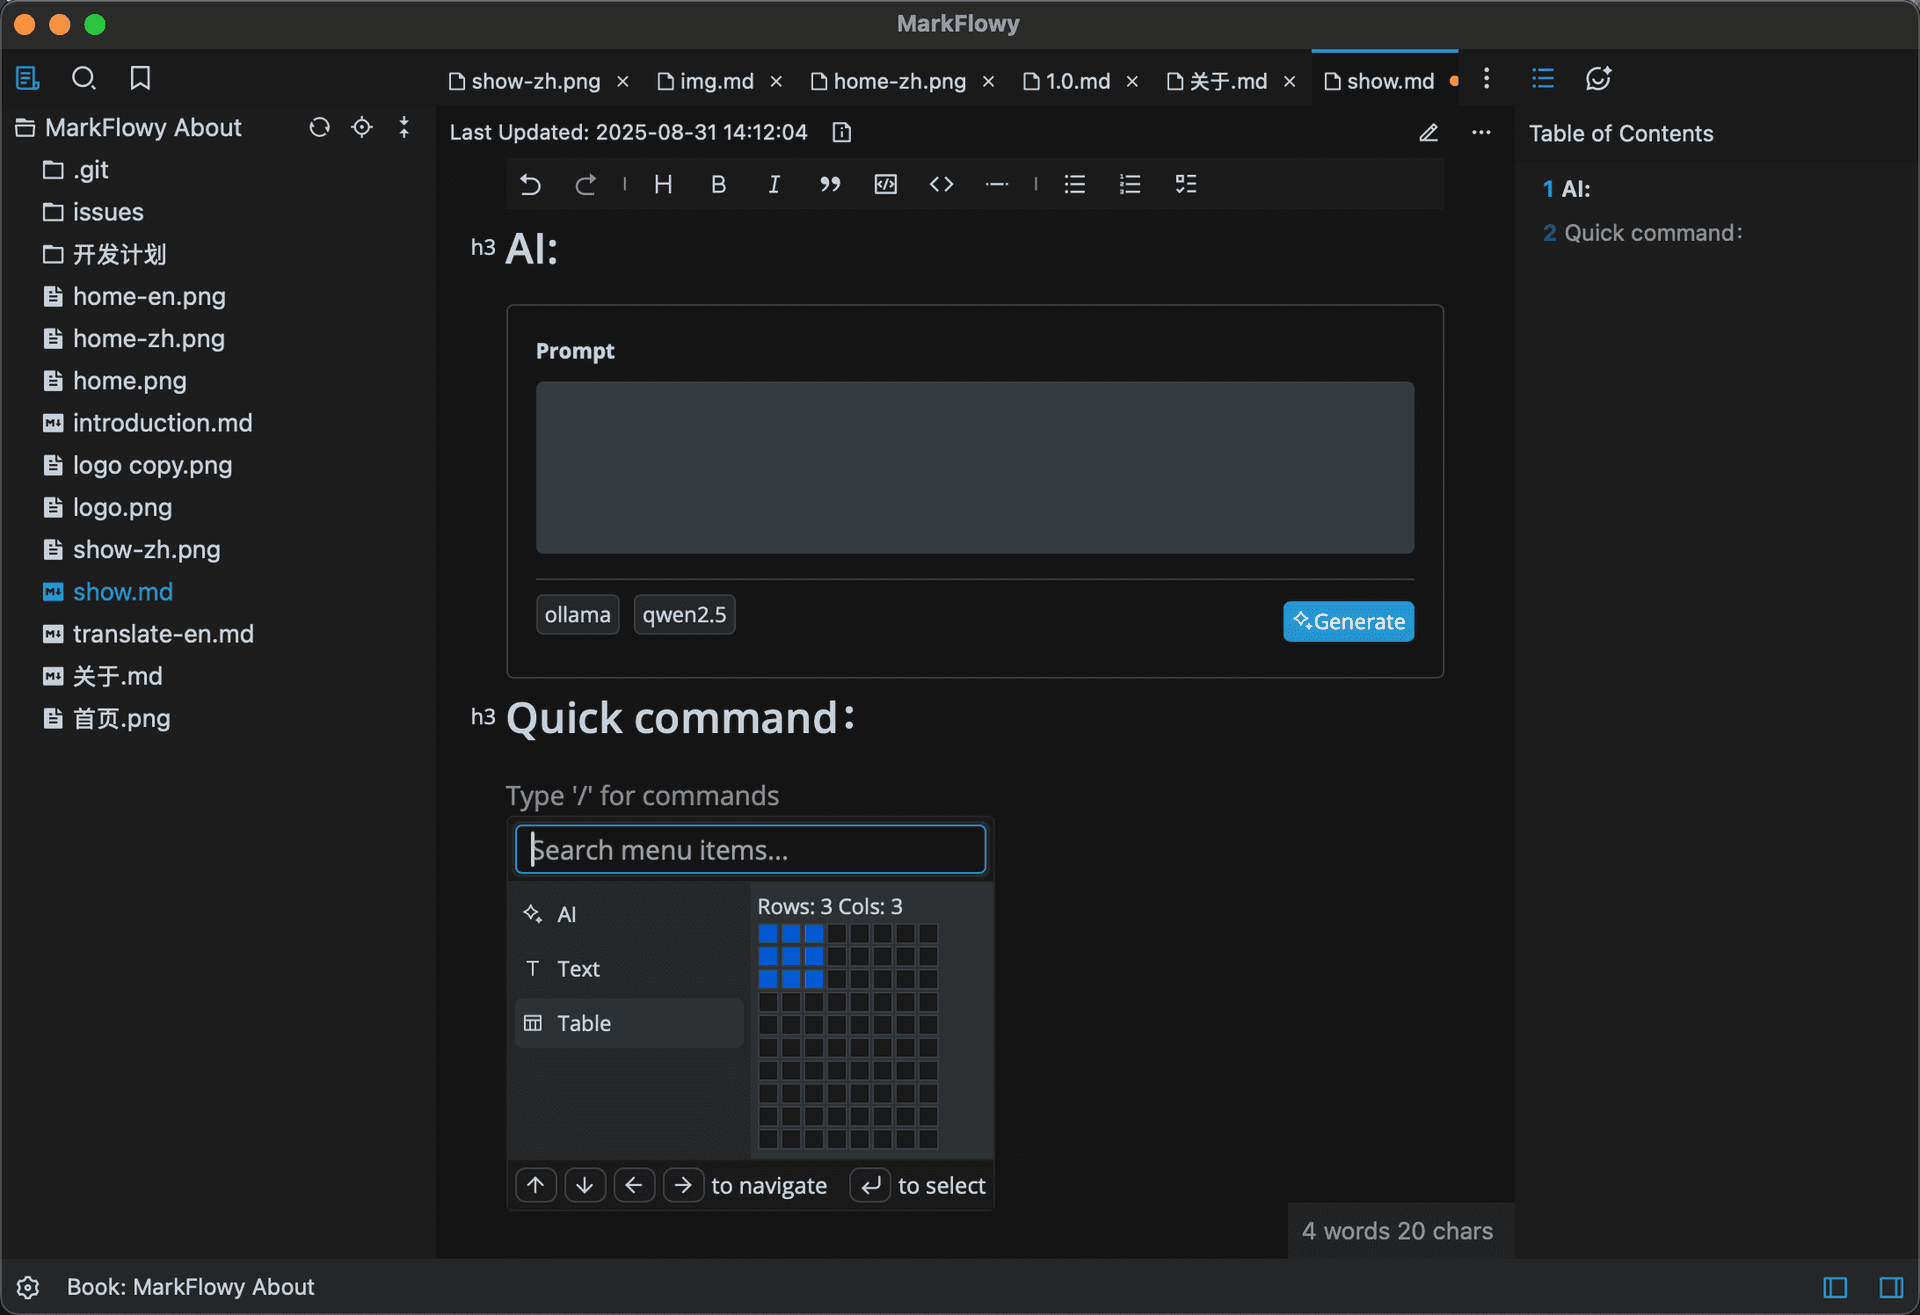Viewport: 1920px width, 1315px height.
Task: Toggle the left sidebar from the status bar
Action: coord(1835,1287)
